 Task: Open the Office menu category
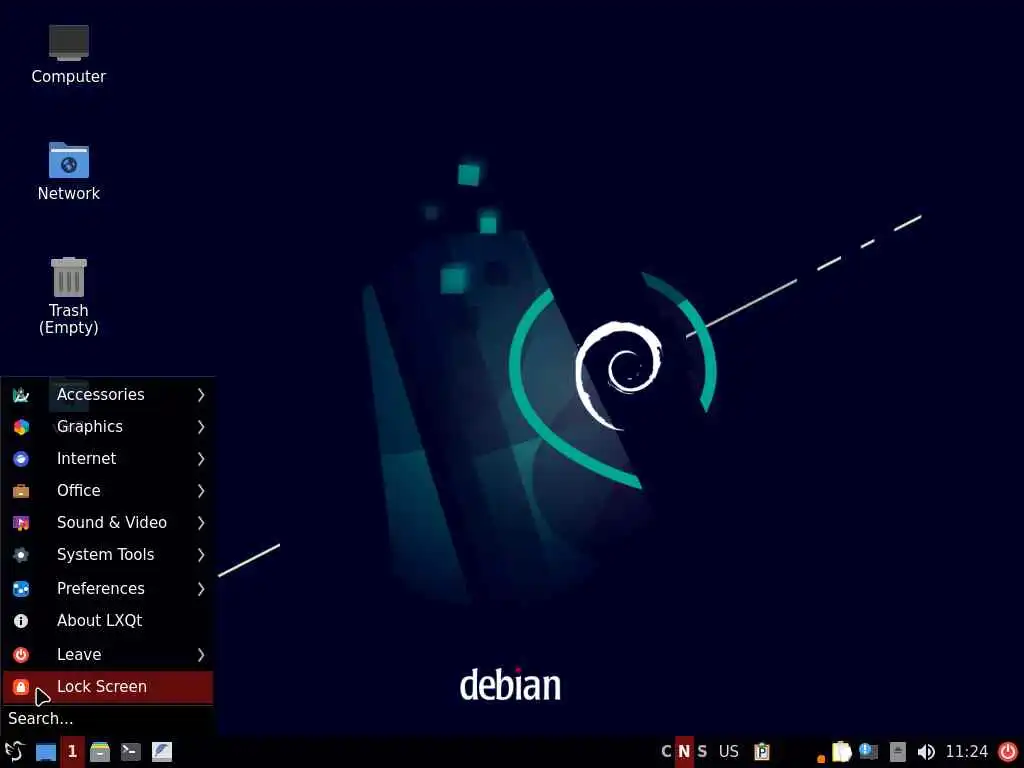point(108,490)
